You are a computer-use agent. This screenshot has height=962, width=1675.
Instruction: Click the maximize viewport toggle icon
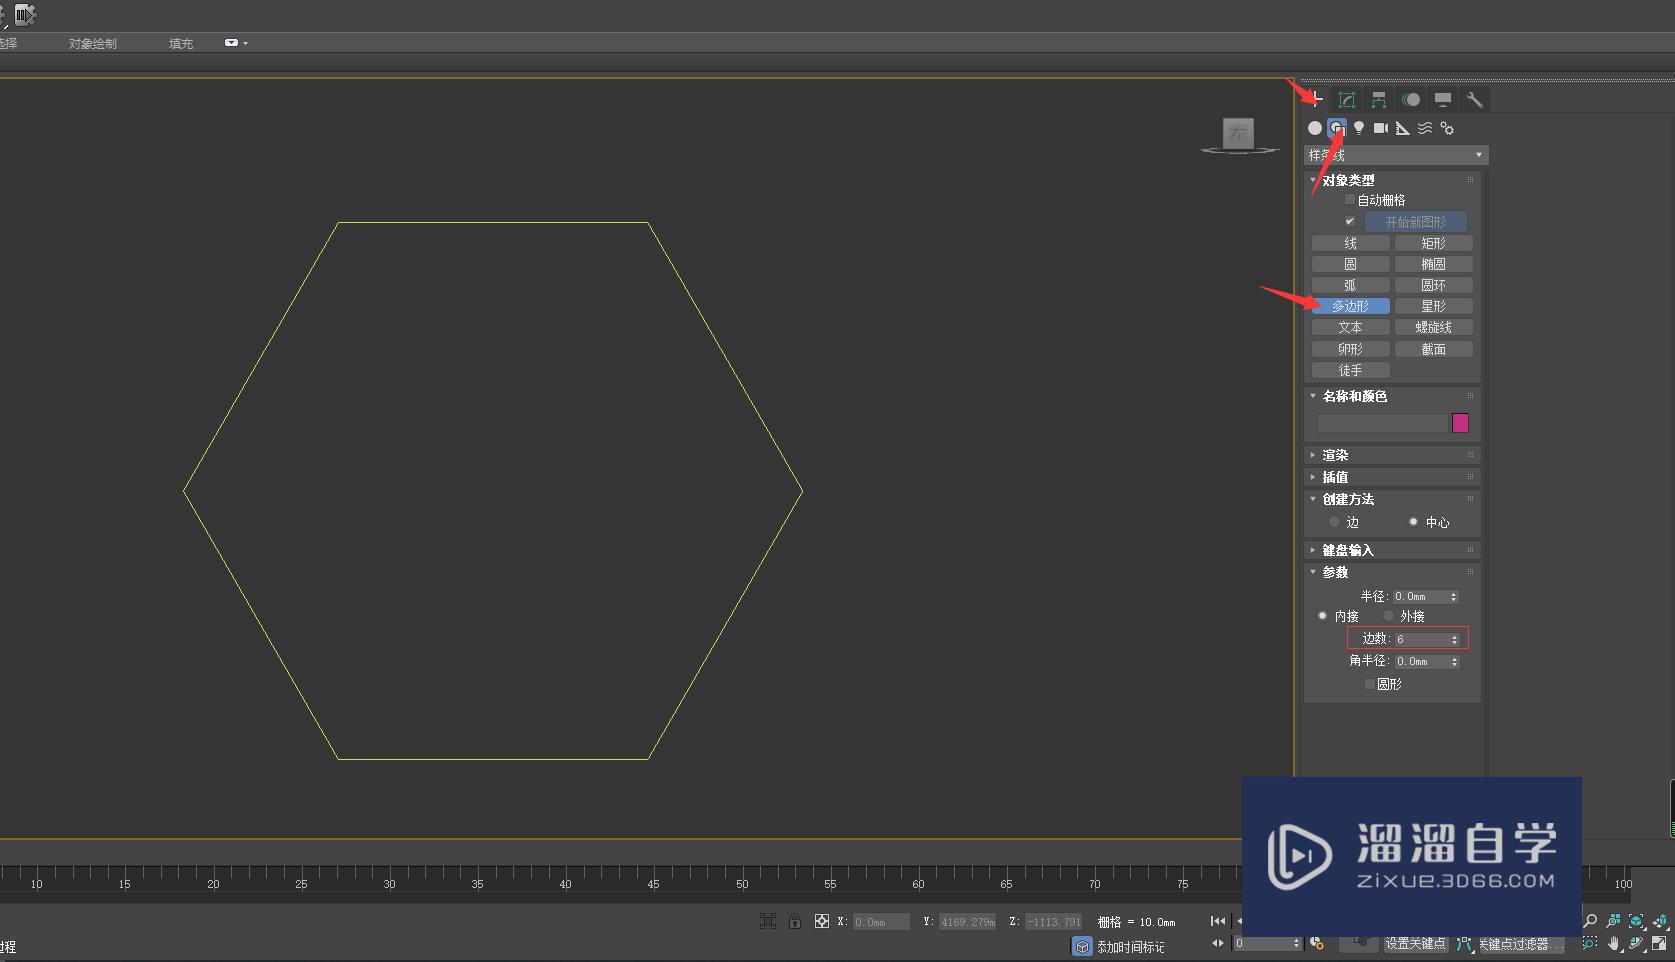tap(1660, 943)
